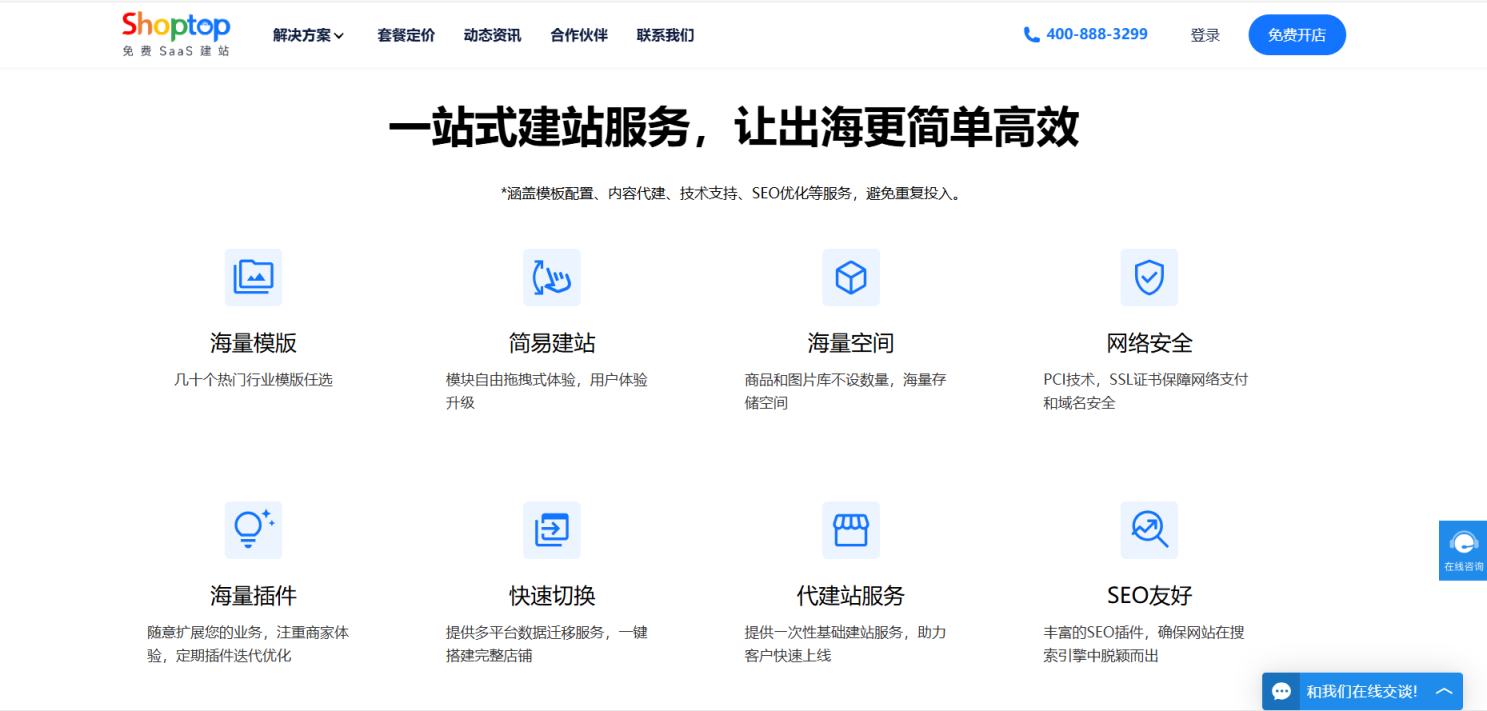Click the 海量插件 lightbulb icon
Image resolution: width=1487 pixels, height=711 pixels.
click(x=253, y=529)
